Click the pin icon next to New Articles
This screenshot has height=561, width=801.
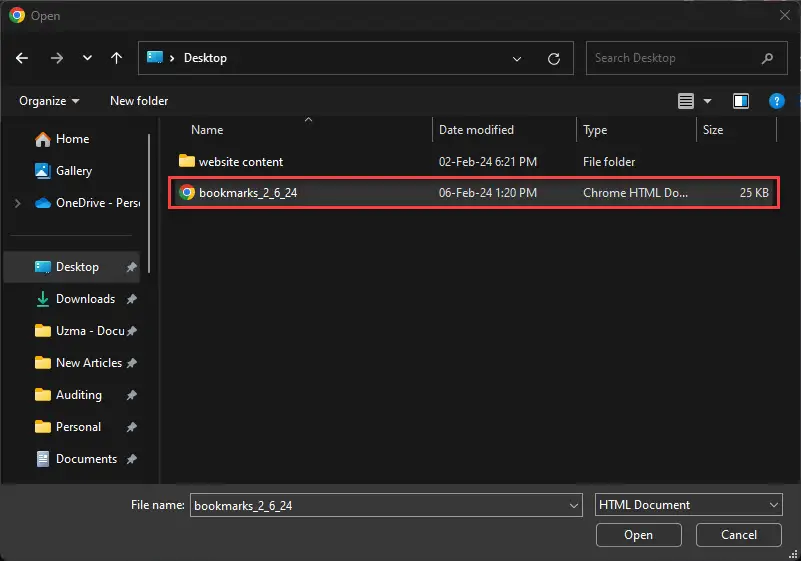132,363
